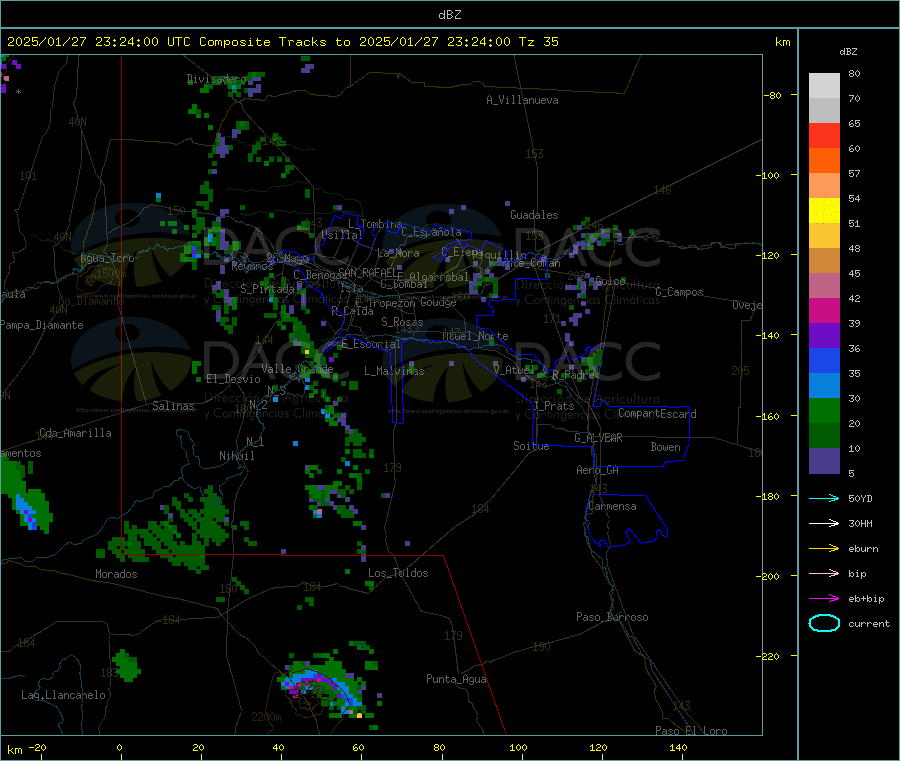900x761 pixels.
Task: Click the Agua_Toro label
Action: (x=107, y=258)
